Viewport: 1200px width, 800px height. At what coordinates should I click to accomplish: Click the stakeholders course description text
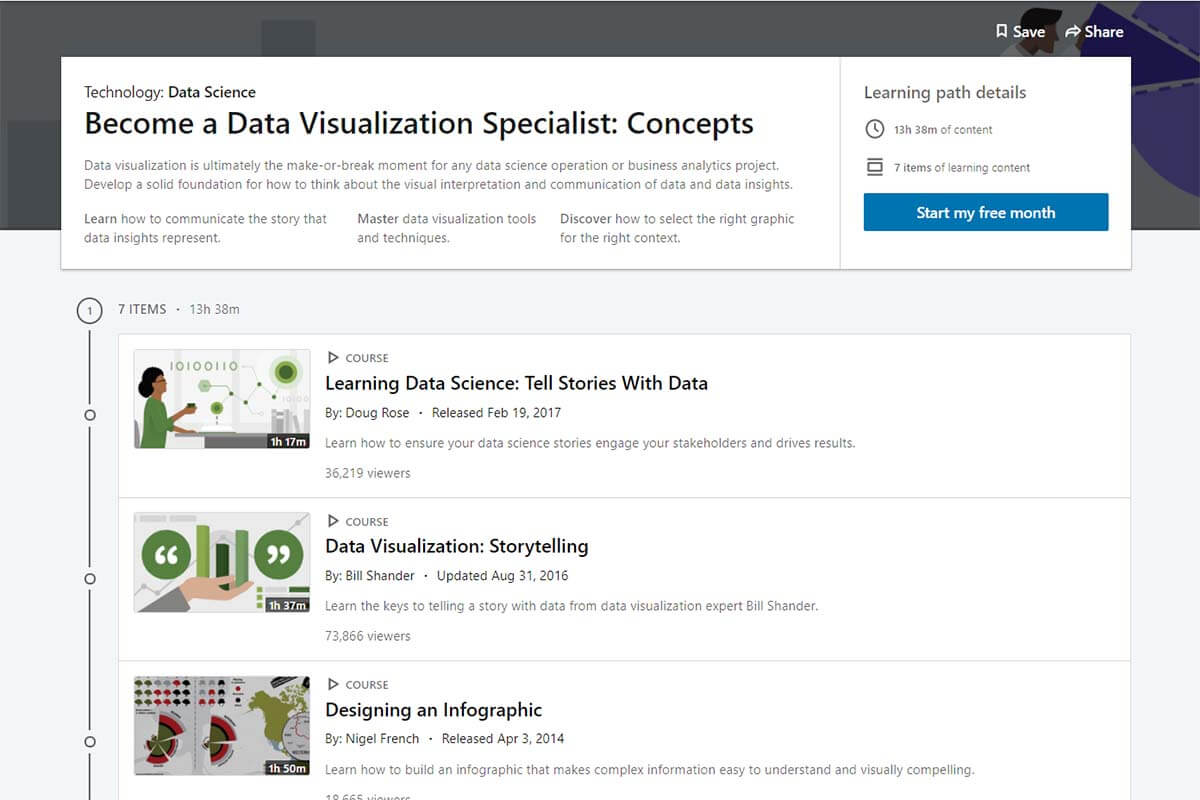coord(590,442)
